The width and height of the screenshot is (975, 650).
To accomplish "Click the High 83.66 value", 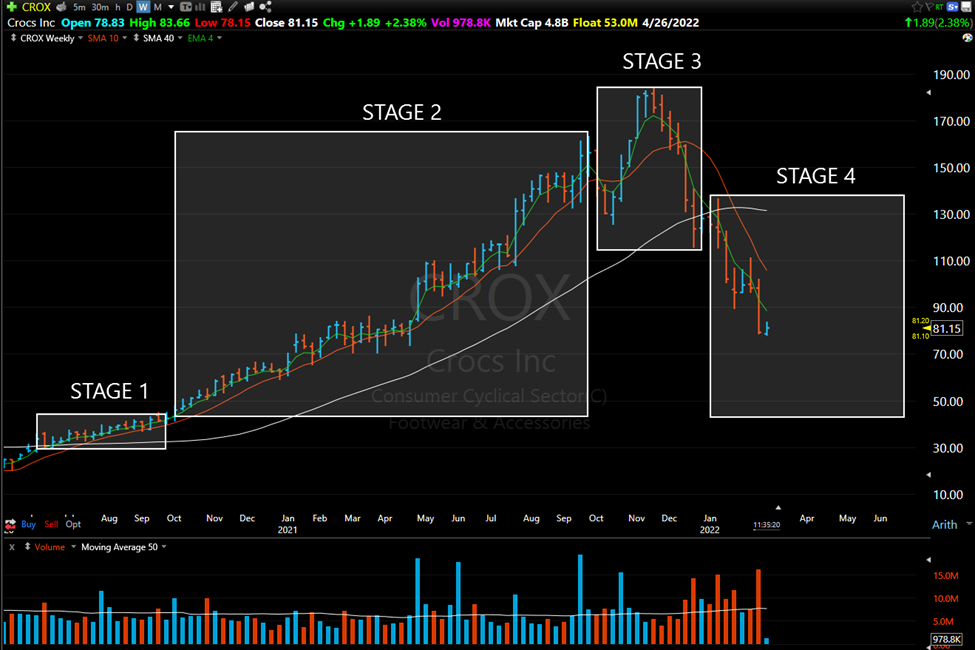I will (x=159, y=22).
